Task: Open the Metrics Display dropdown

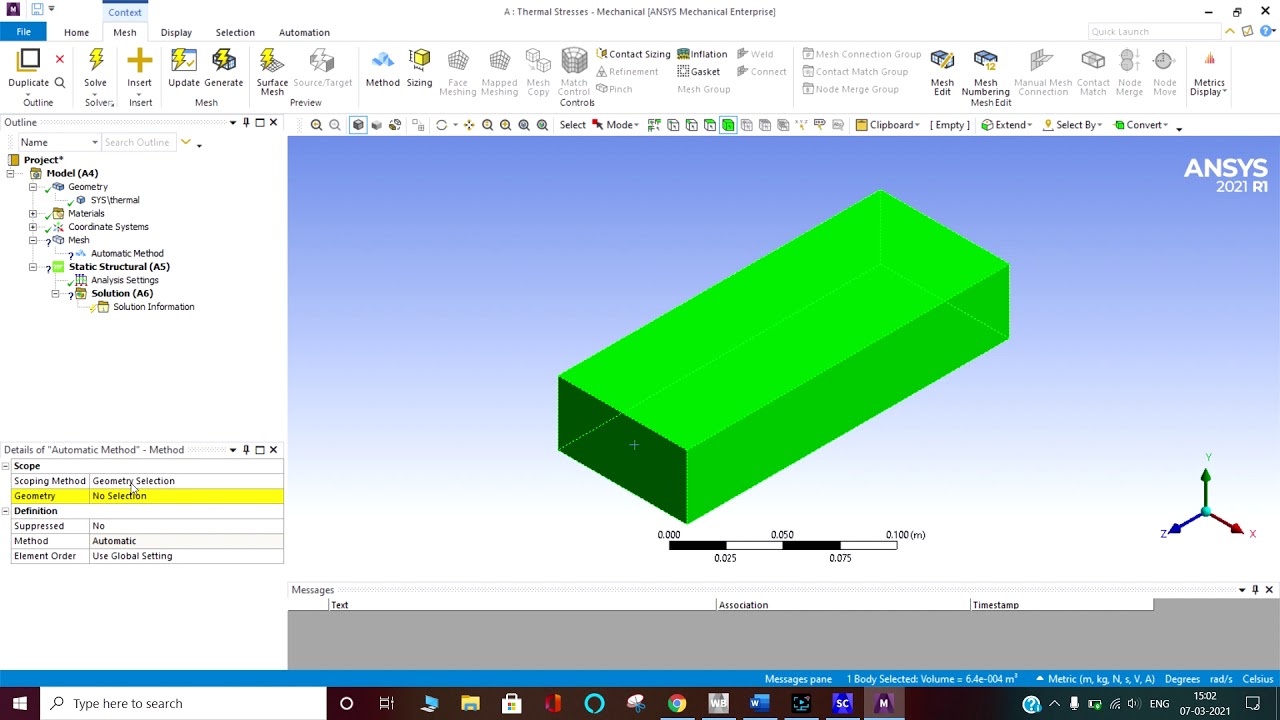Action: (x=1208, y=72)
